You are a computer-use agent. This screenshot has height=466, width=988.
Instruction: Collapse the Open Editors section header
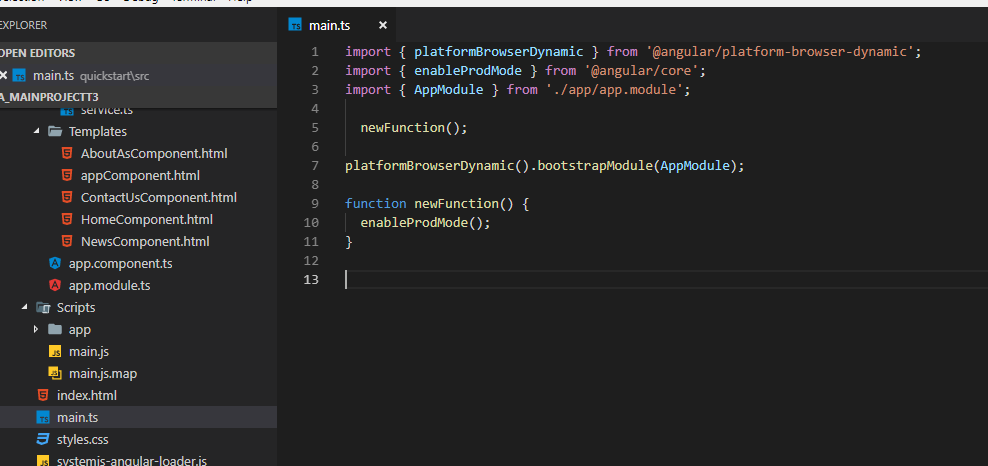tap(38, 53)
